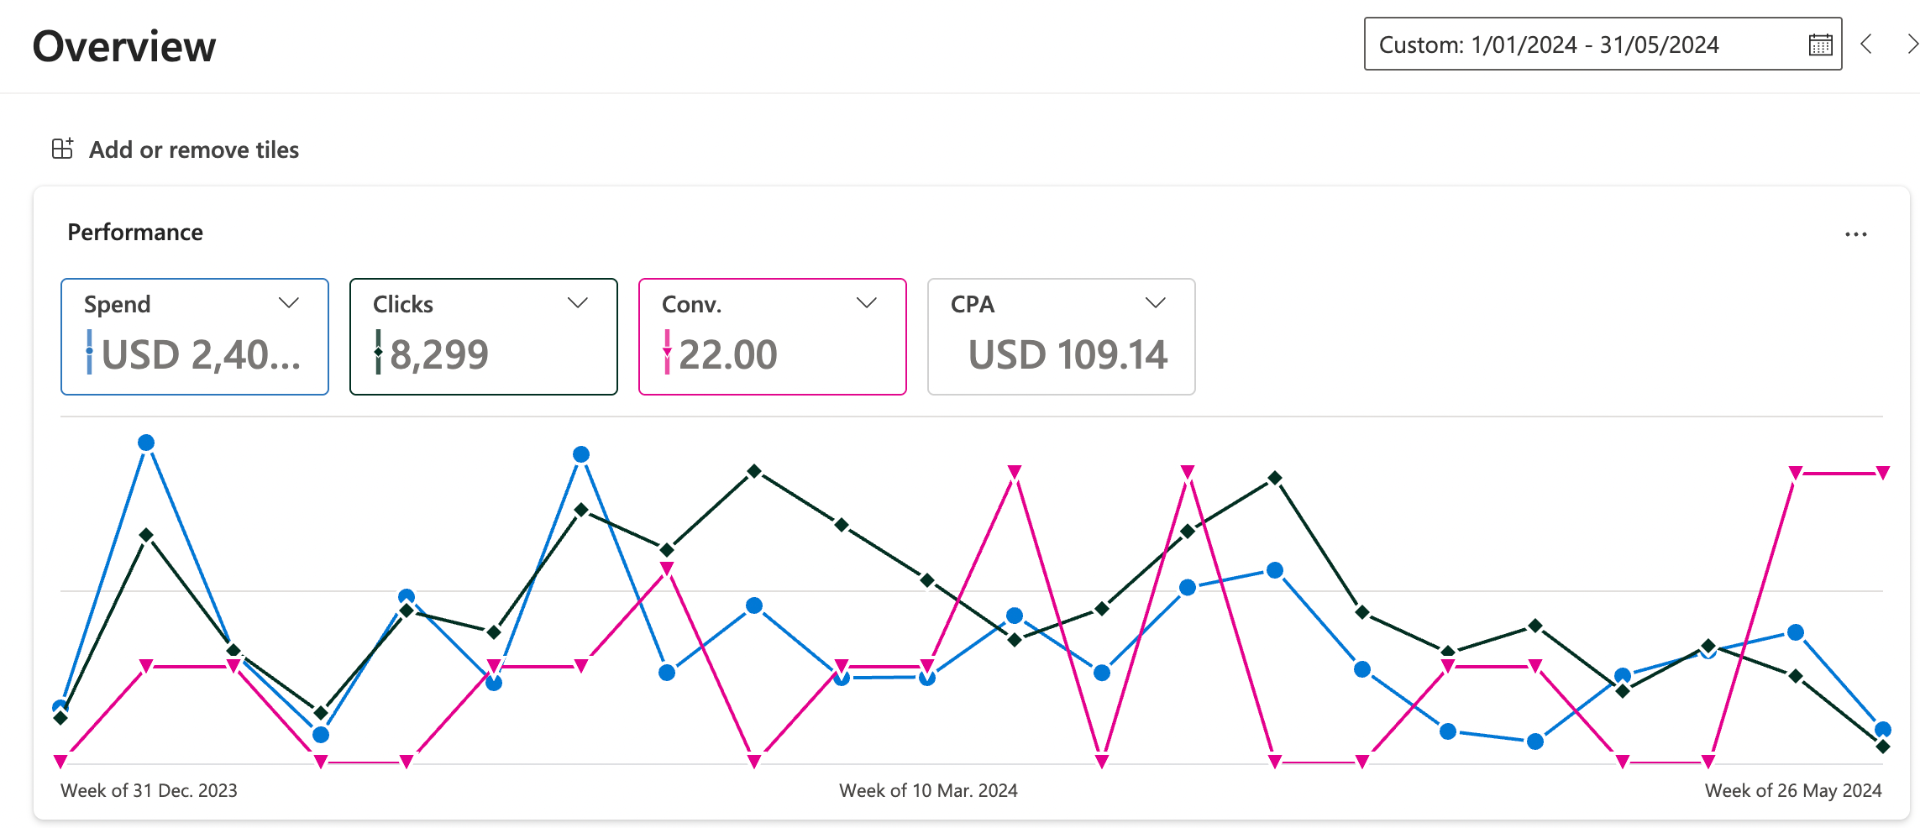Click the Add or remove tiles icon
Screen dimensions: 1920x828
tap(63, 149)
